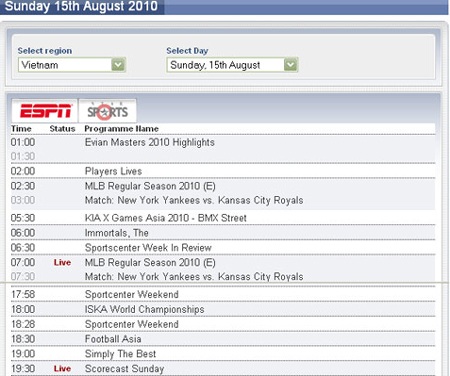
Task: Select Scorecast Sunday programme
Action: [124, 369]
